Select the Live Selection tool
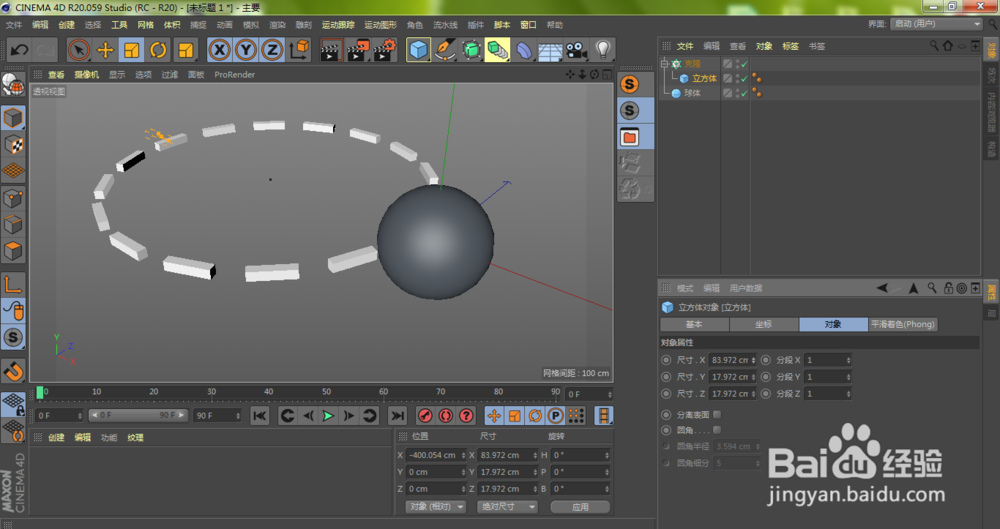 click(79, 50)
